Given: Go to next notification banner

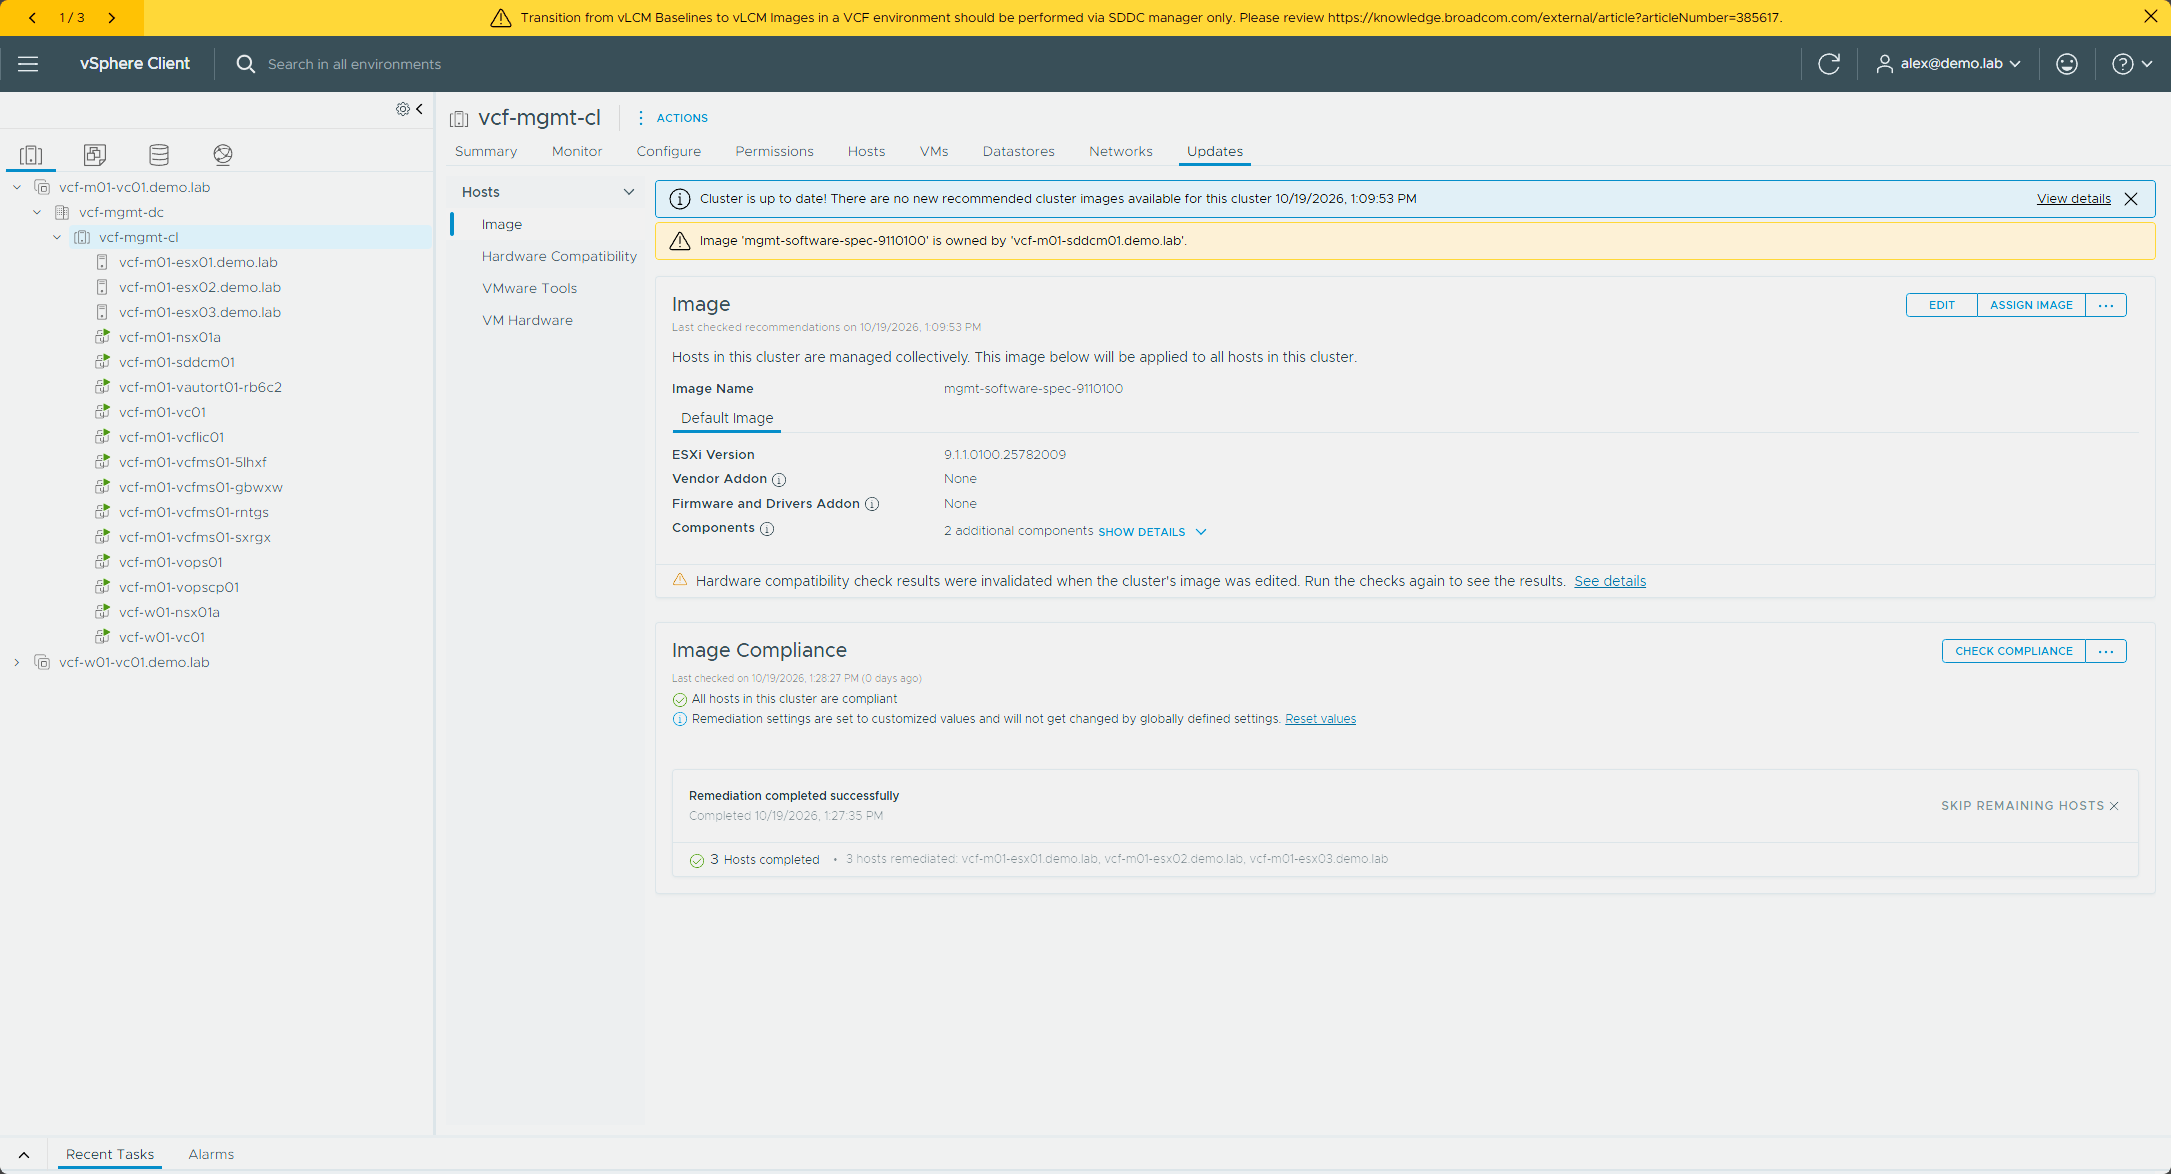Looking at the screenshot, I should pos(111,18).
